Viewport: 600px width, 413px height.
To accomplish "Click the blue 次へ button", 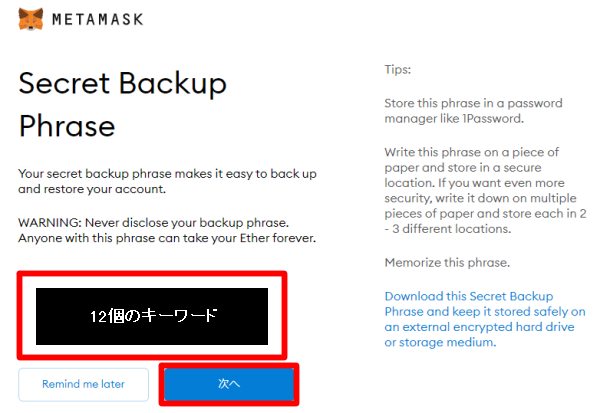I will tap(229, 384).
